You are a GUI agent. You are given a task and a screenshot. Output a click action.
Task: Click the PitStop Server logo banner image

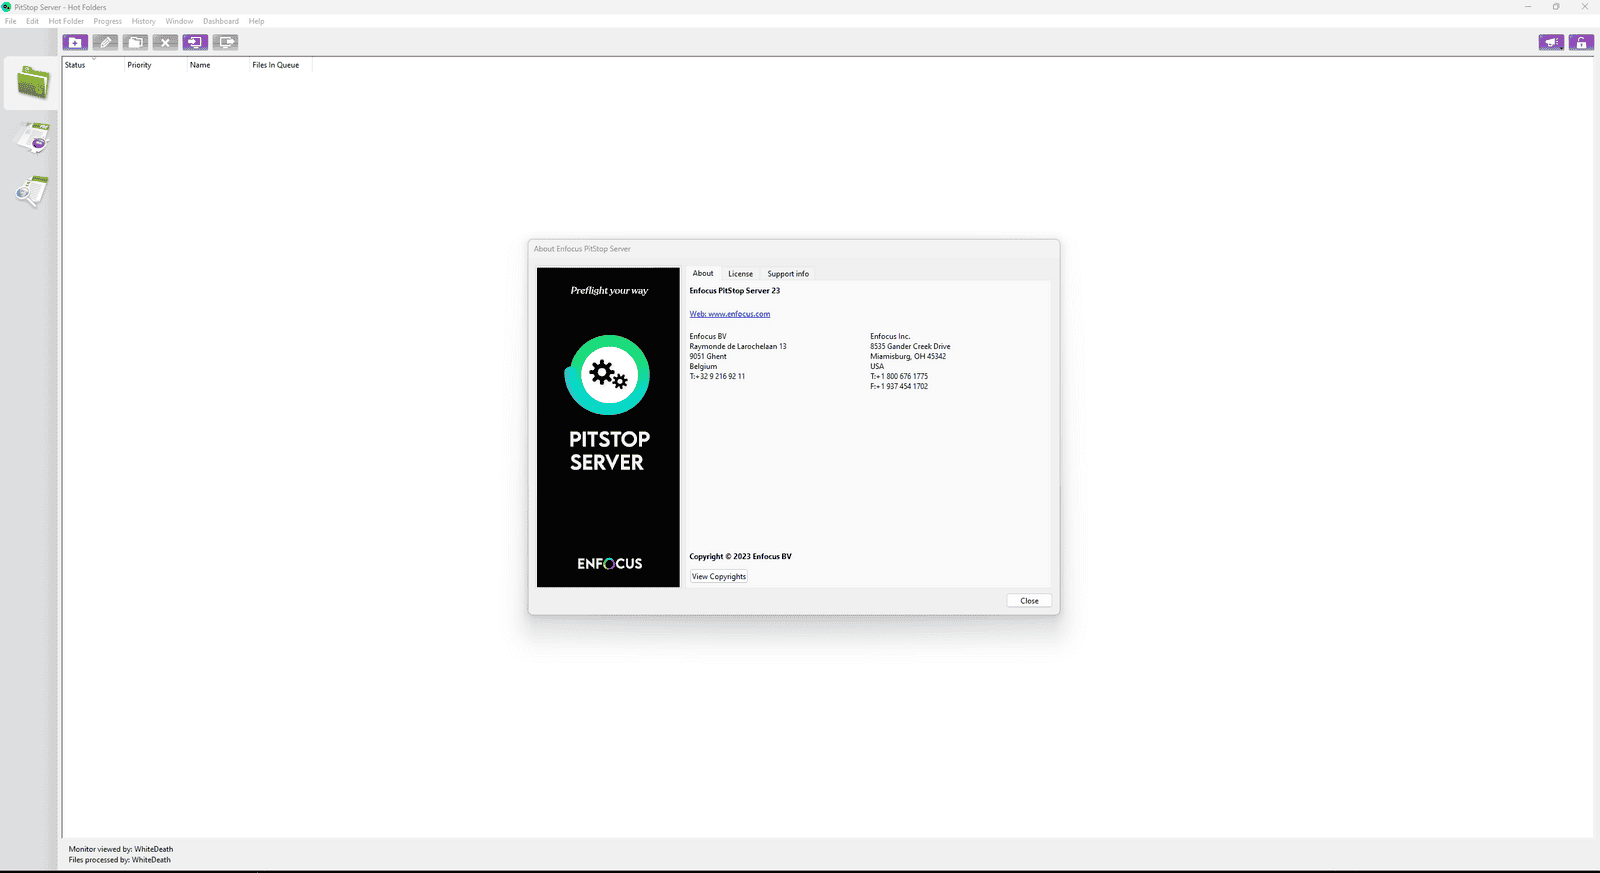tap(608, 427)
